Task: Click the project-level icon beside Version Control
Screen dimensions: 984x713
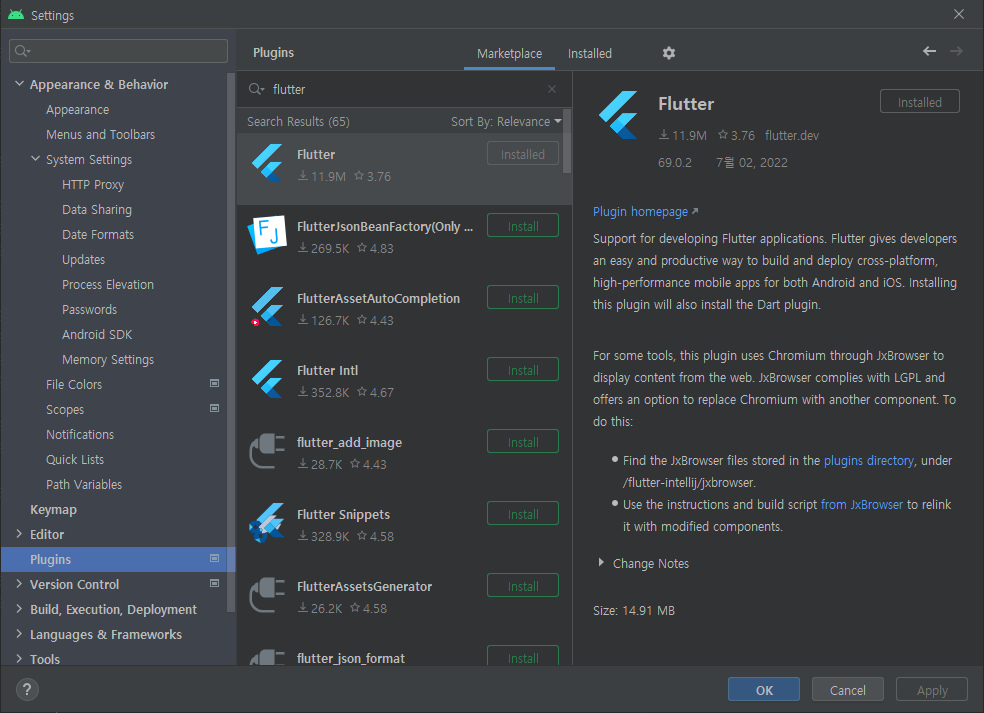Action: click(x=214, y=584)
